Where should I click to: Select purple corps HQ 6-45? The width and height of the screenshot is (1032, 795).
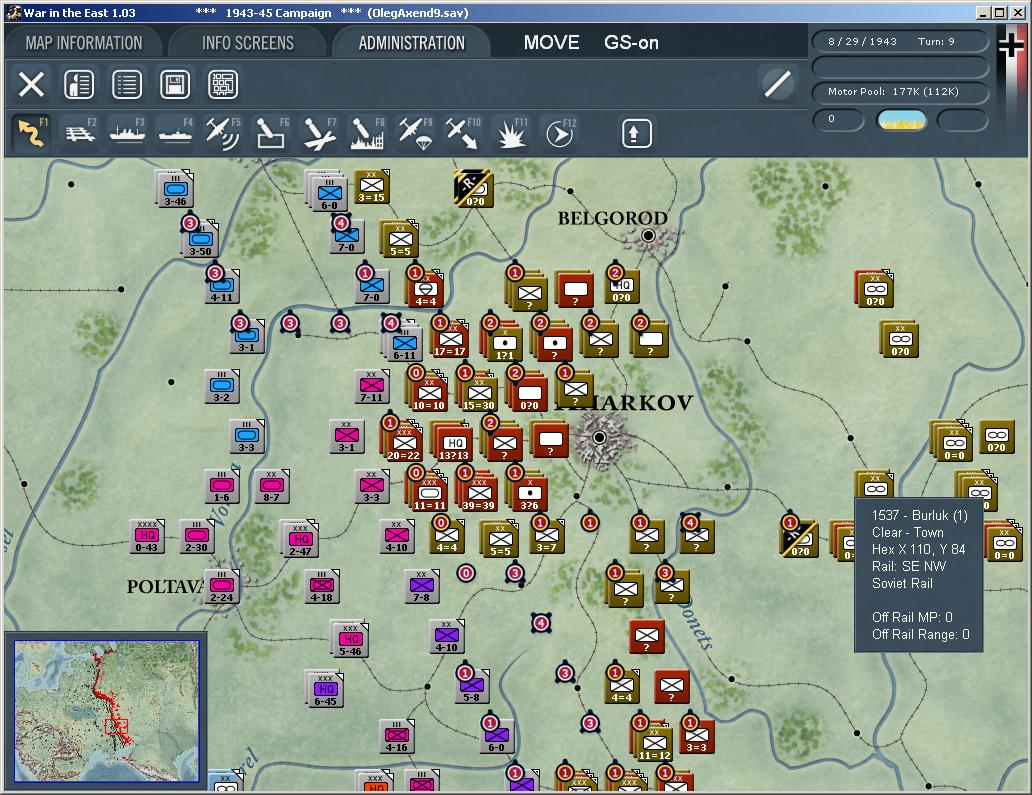324,689
